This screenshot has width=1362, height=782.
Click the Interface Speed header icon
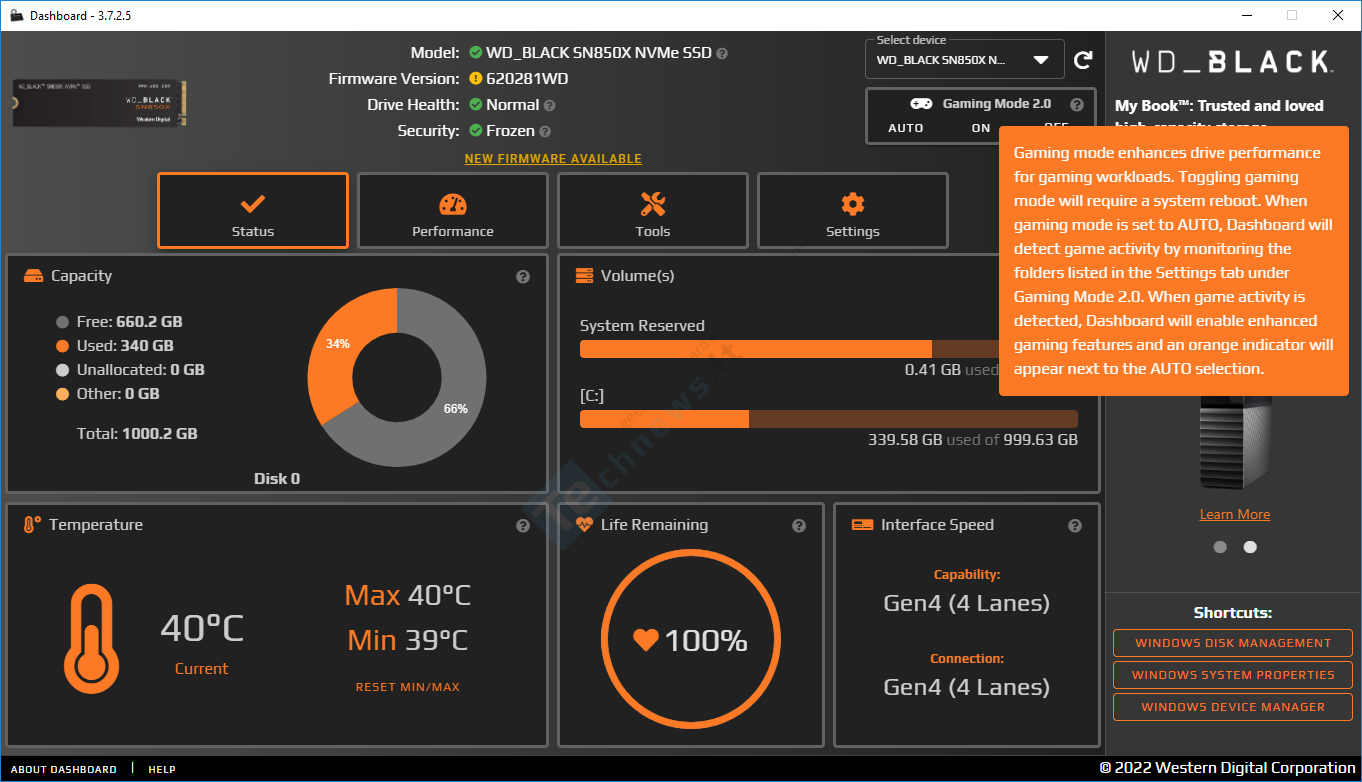click(862, 525)
